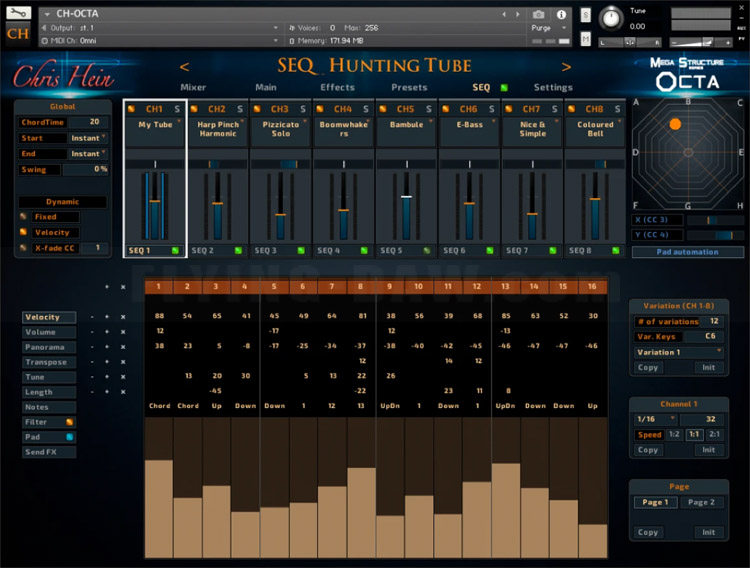Click the orange XY pad cursor dot
750x568 pixels.
(675, 124)
